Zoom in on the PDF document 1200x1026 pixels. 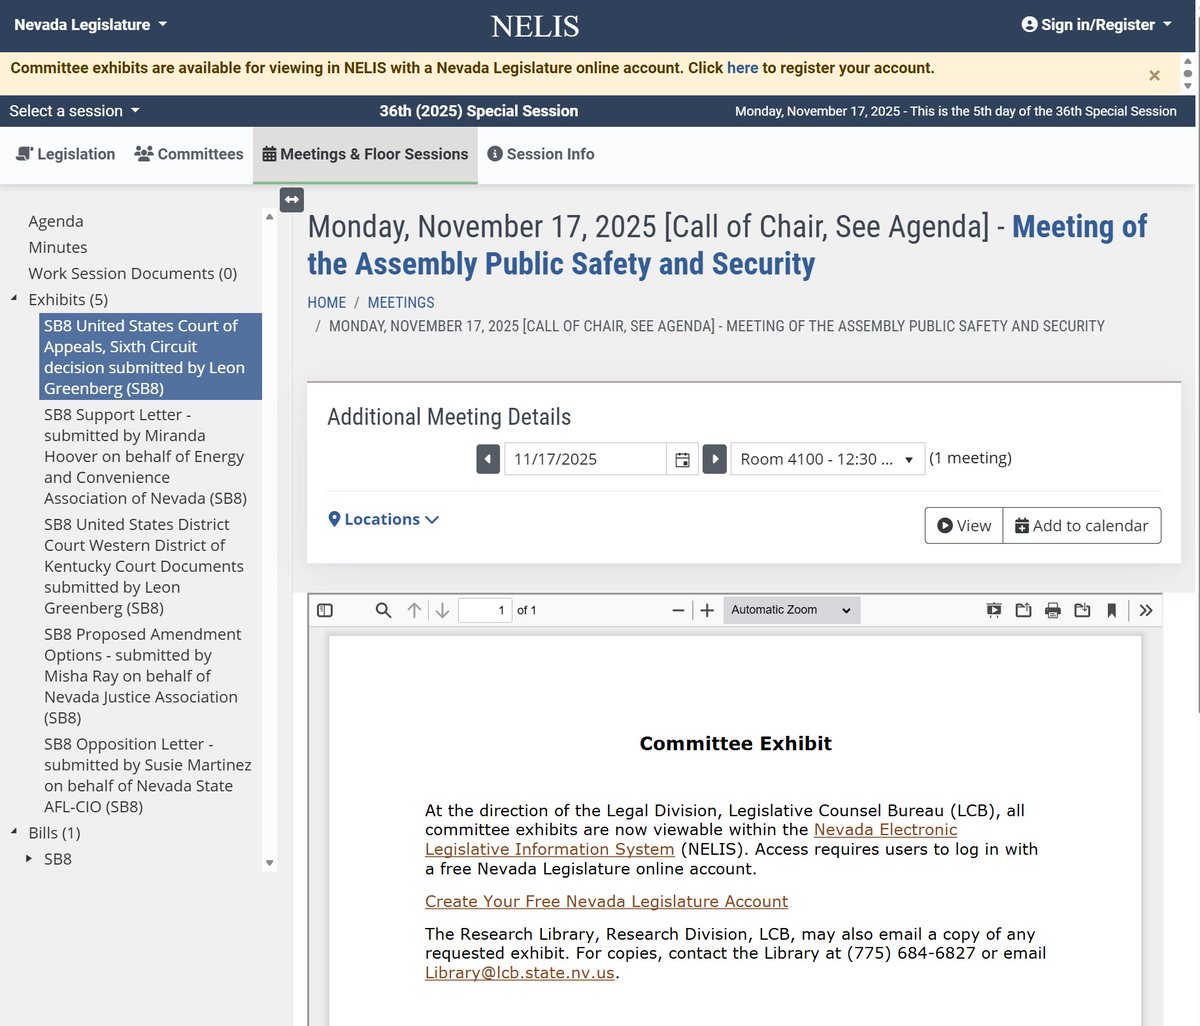(707, 610)
